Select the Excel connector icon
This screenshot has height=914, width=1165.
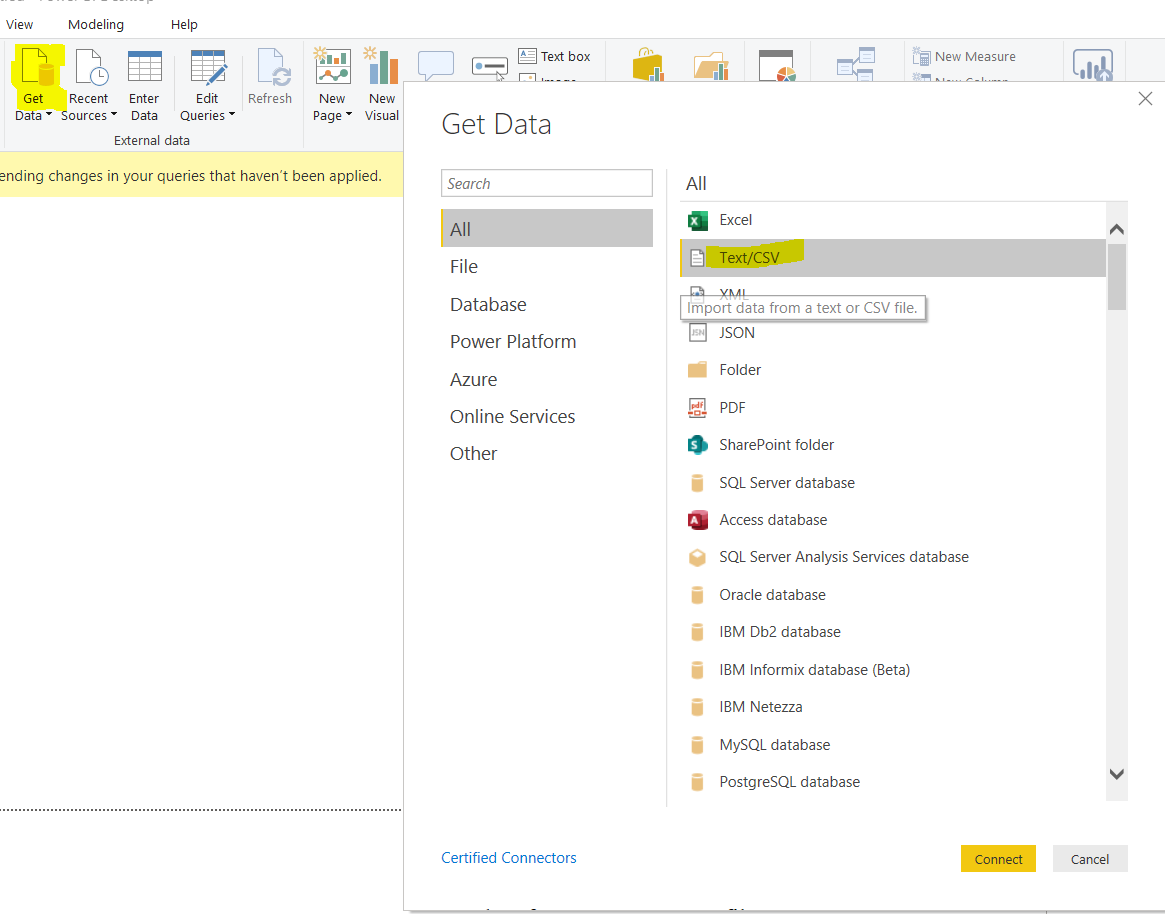(698, 220)
